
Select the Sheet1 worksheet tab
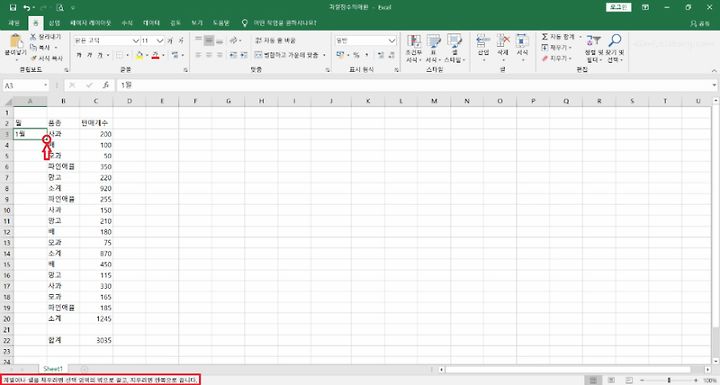[x=53, y=369]
